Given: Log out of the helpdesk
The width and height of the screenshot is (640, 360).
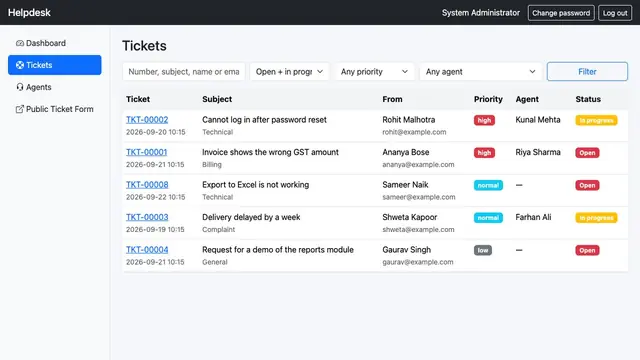Looking at the screenshot, I should (x=615, y=13).
